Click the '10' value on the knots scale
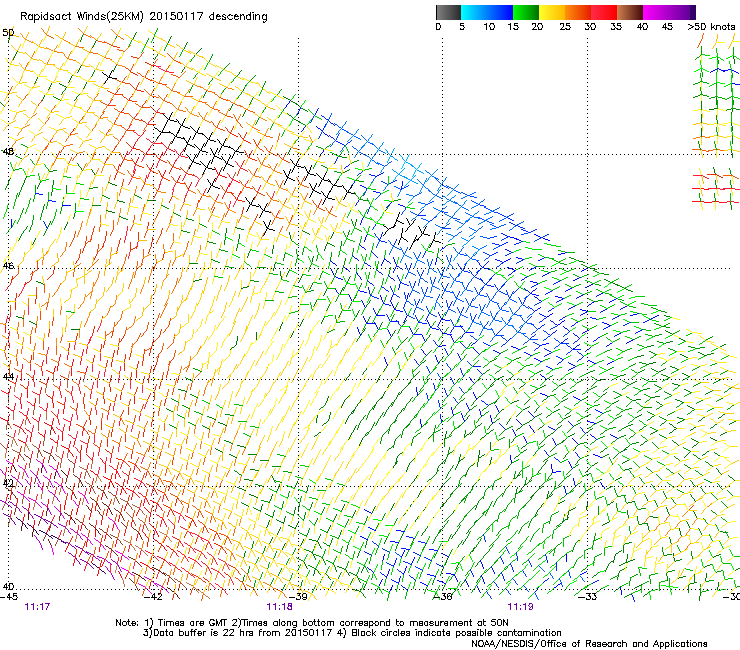 [x=489, y=27]
